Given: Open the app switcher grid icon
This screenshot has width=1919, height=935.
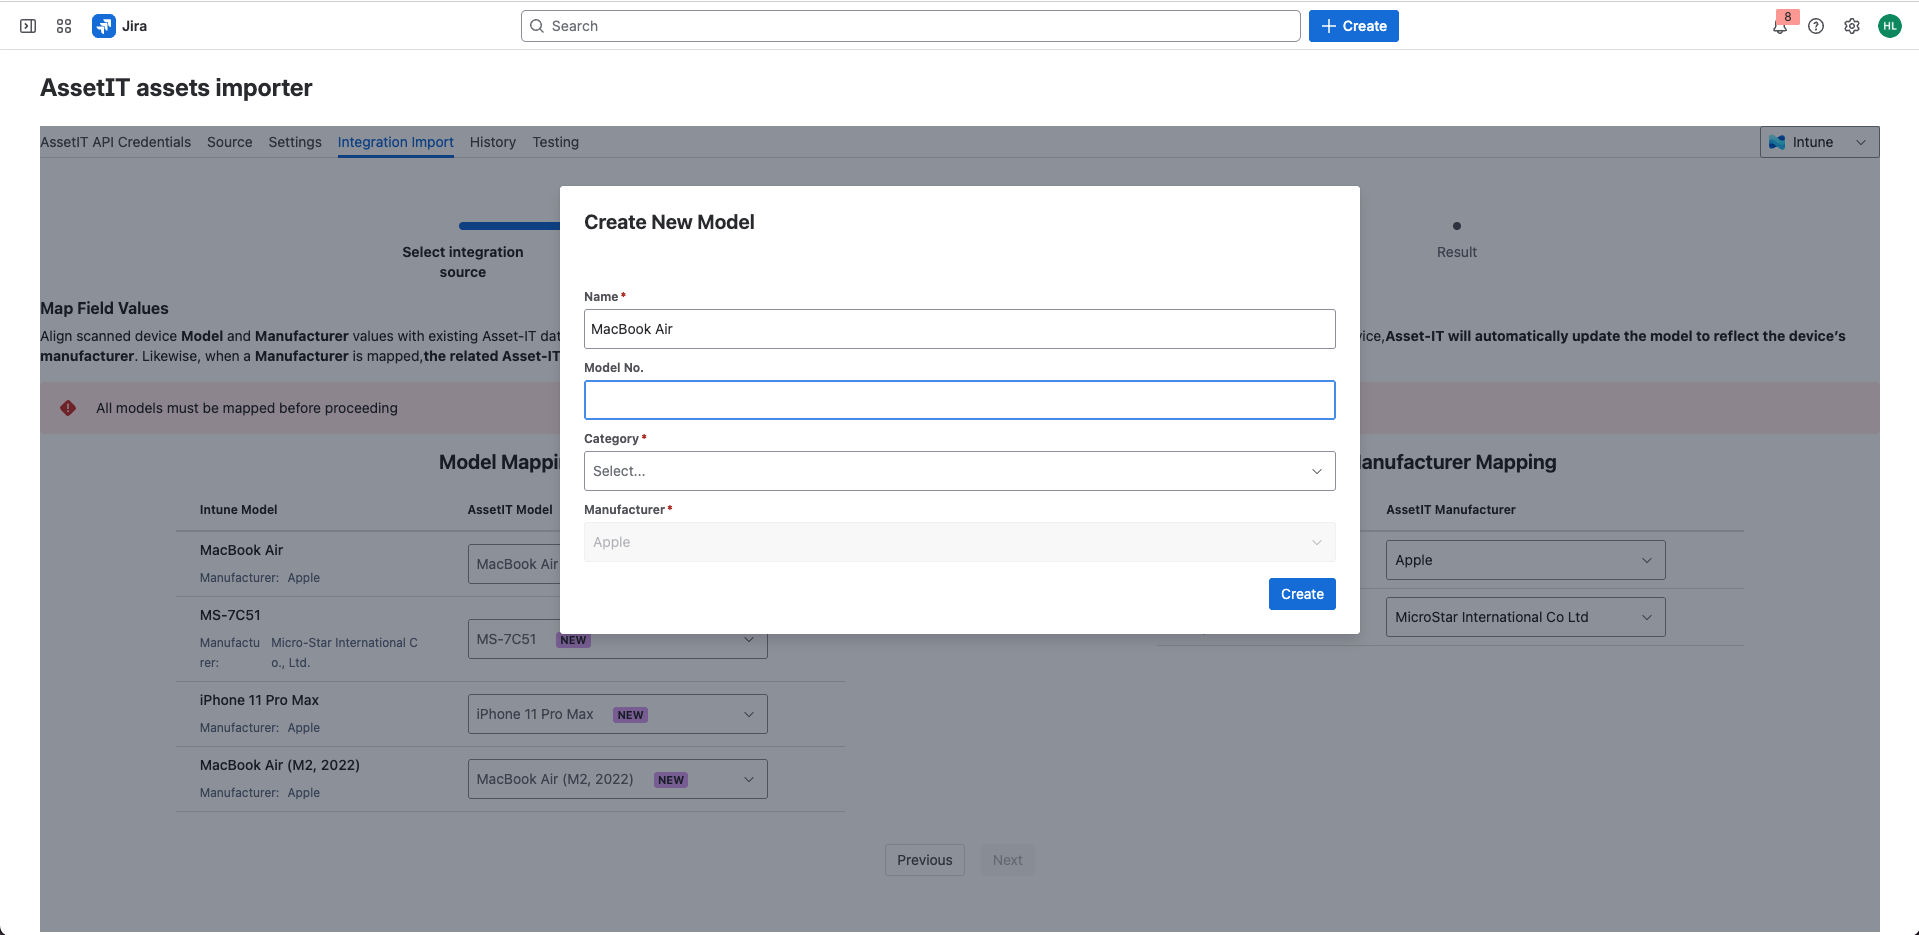Looking at the screenshot, I should [64, 26].
